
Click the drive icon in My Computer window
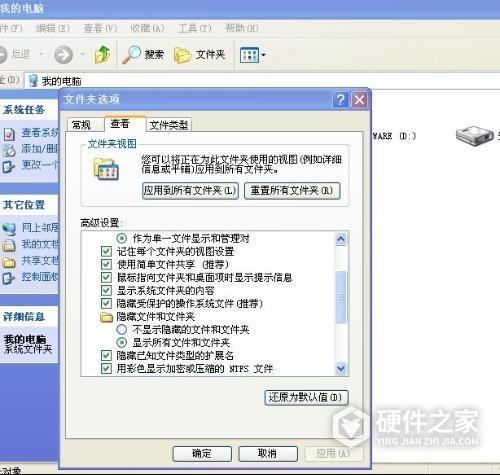[475, 135]
